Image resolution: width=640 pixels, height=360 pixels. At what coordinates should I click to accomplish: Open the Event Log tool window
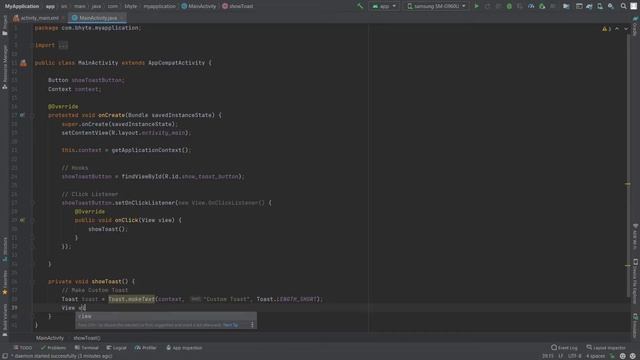pos(564,348)
